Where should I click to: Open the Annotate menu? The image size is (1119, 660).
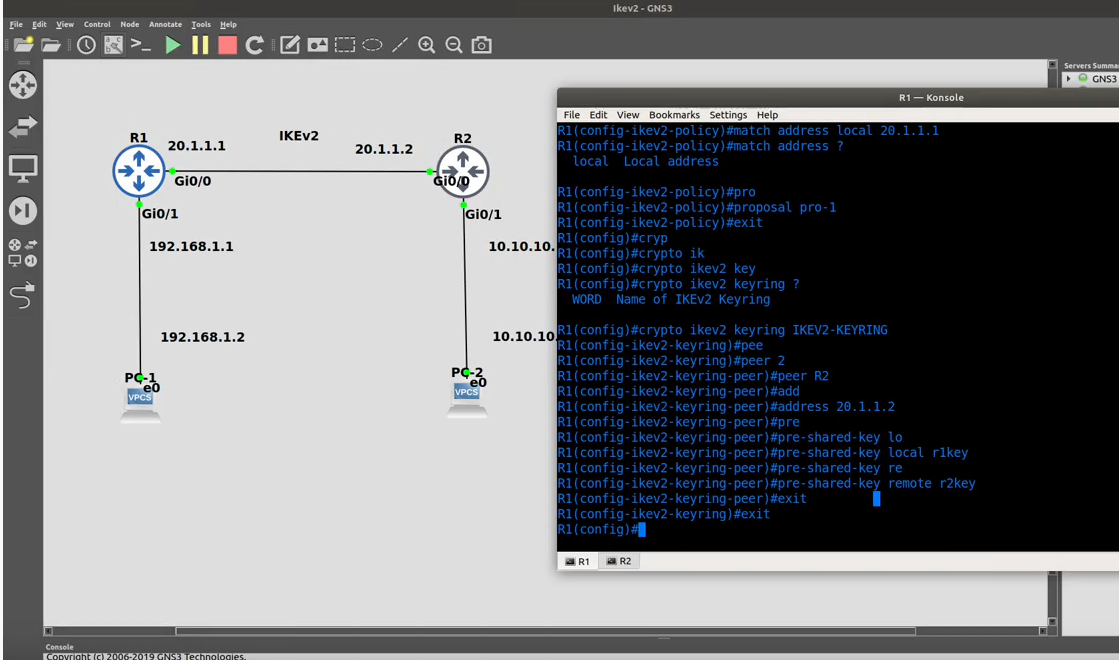[x=165, y=24]
